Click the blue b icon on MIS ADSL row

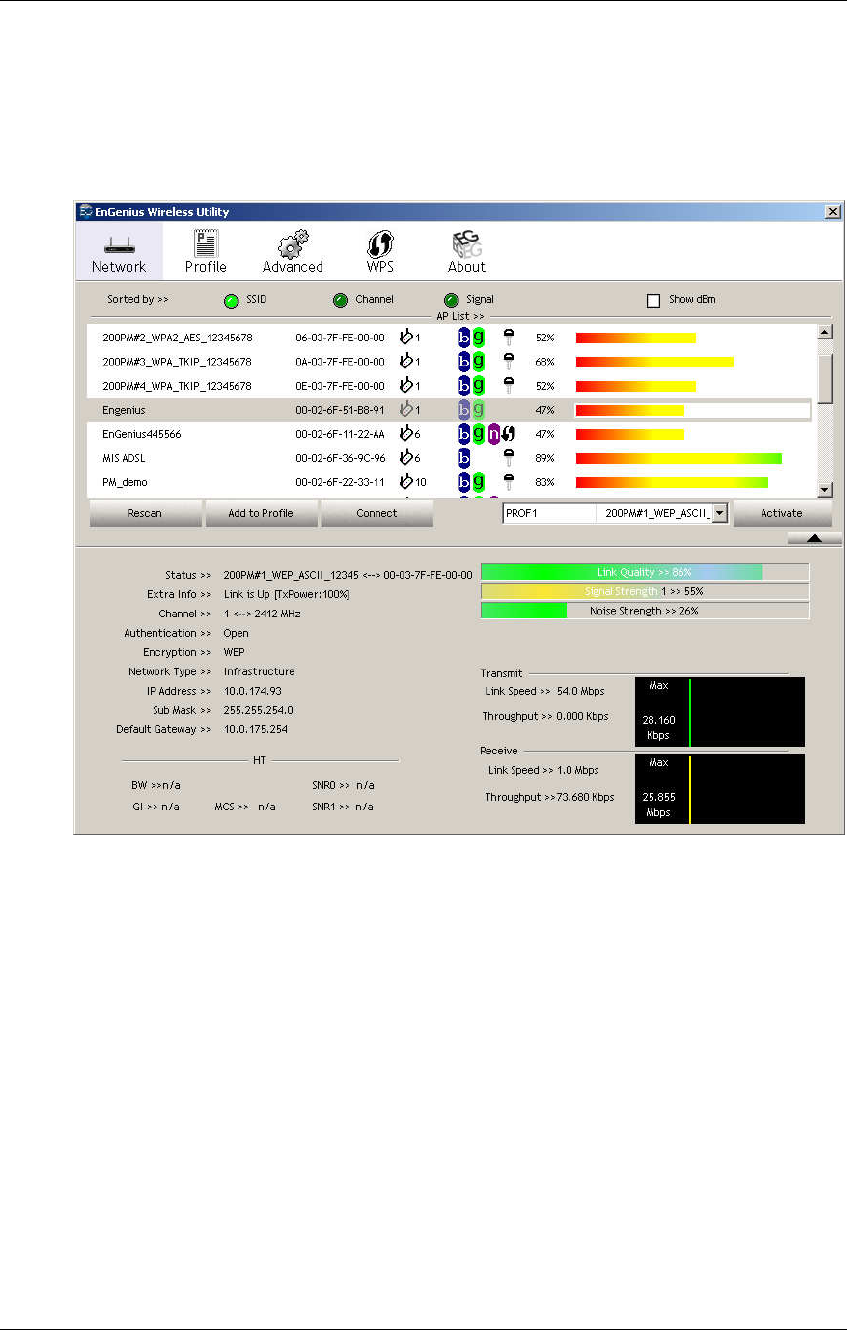coord(464,458)
